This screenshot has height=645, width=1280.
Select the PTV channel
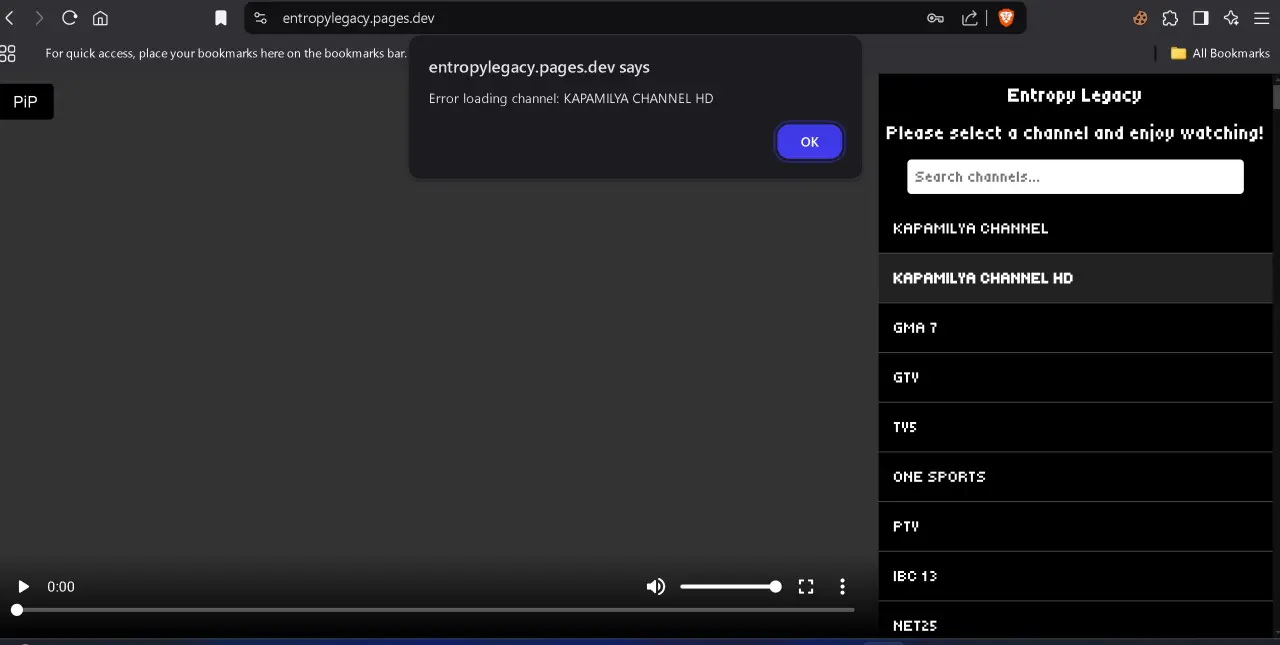click(1075, 526)
